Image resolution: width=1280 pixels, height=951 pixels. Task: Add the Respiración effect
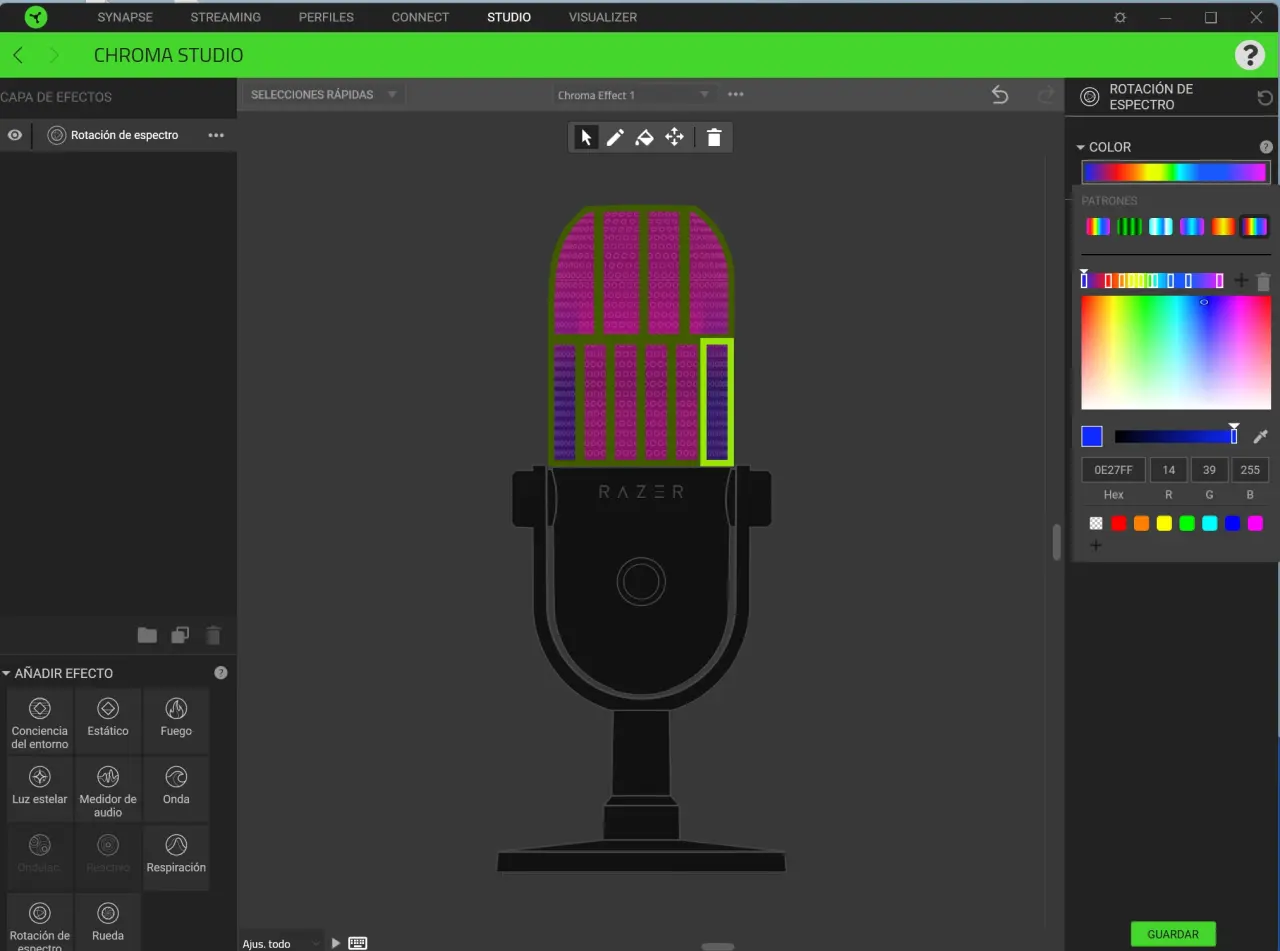click(x=176, y=855)
